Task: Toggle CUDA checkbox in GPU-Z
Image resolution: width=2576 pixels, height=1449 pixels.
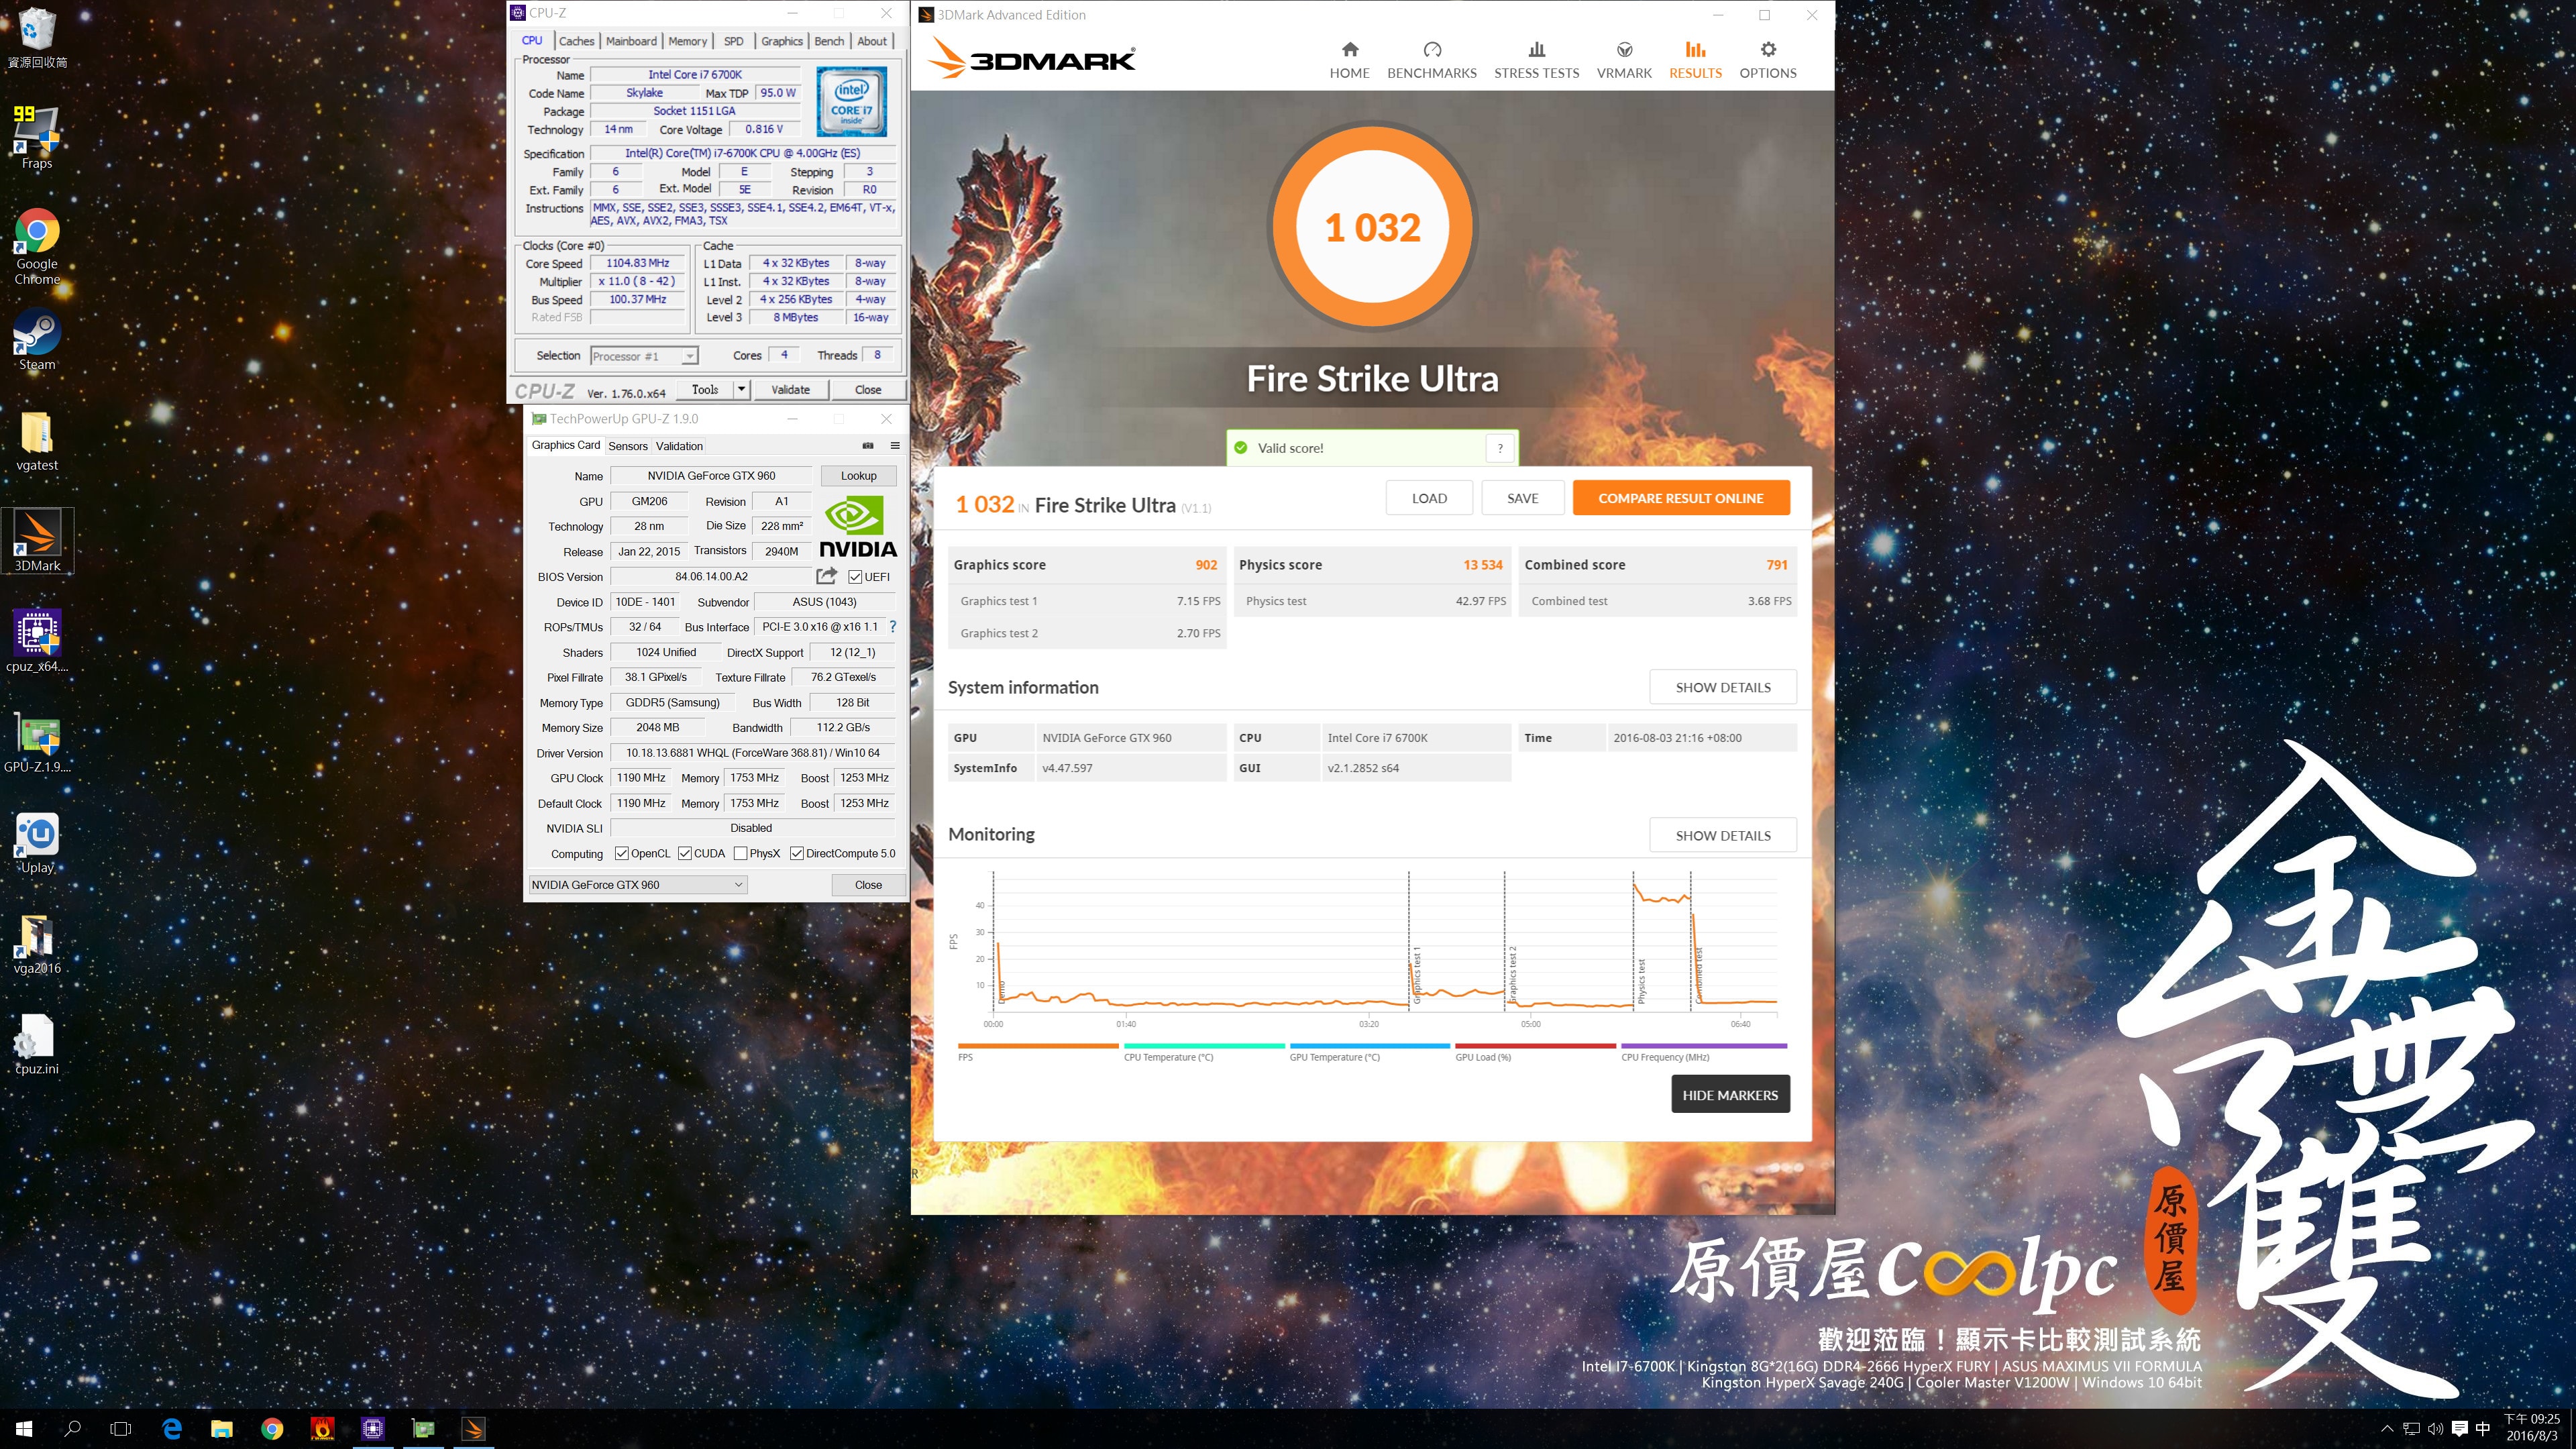Action: [x=685, y=853]
